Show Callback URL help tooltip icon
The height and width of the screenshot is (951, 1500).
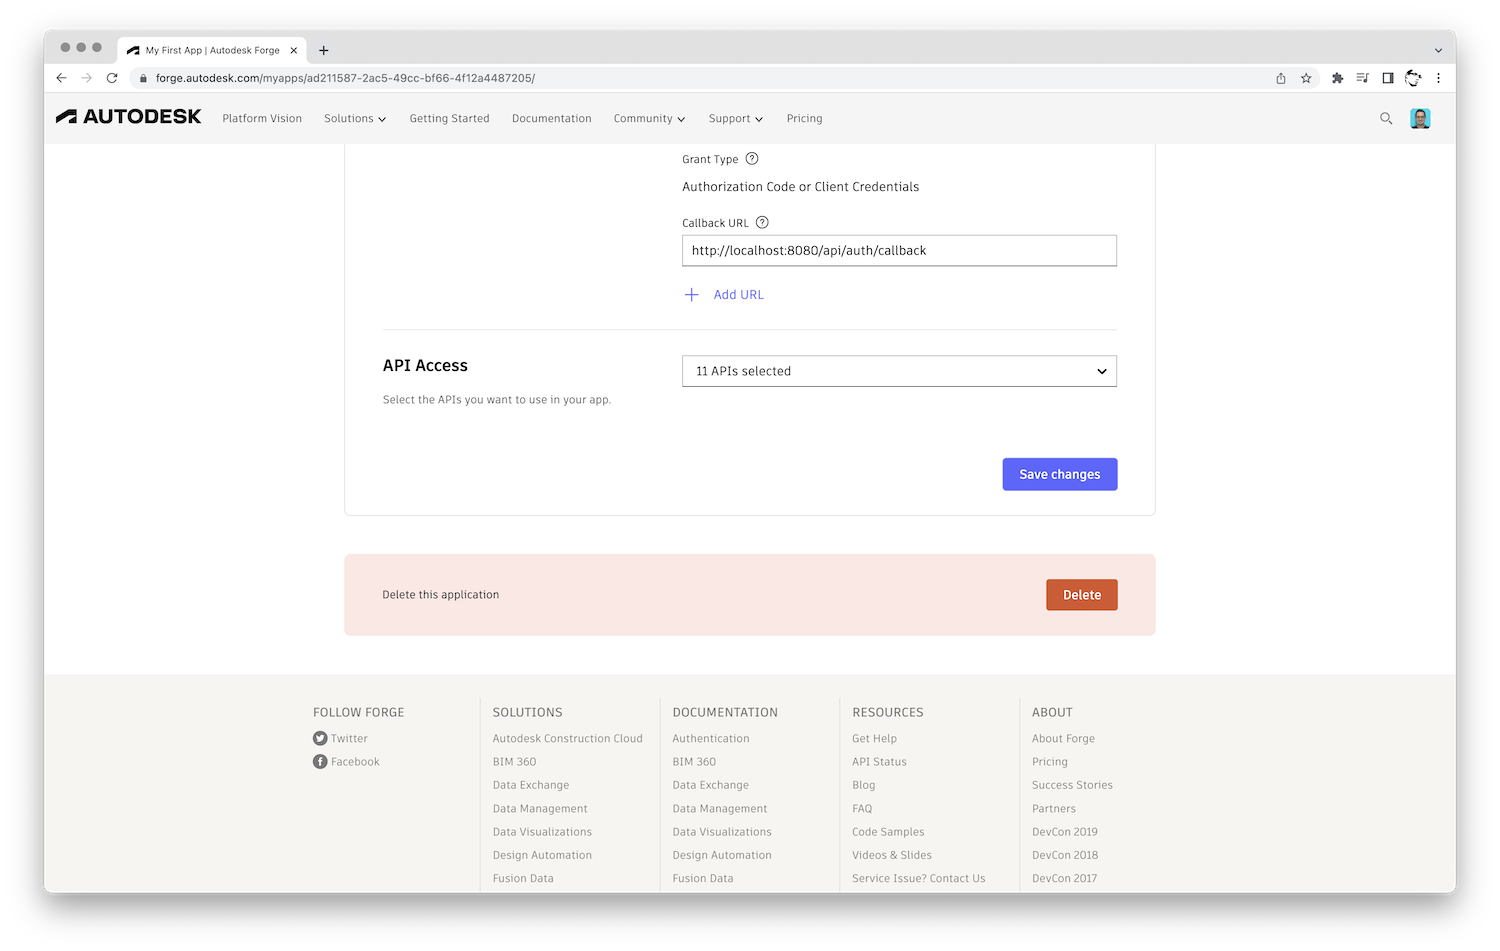click(762, 222)
